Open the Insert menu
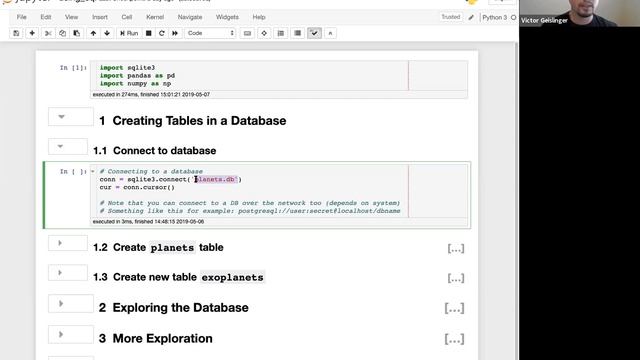 pos(100,17)
